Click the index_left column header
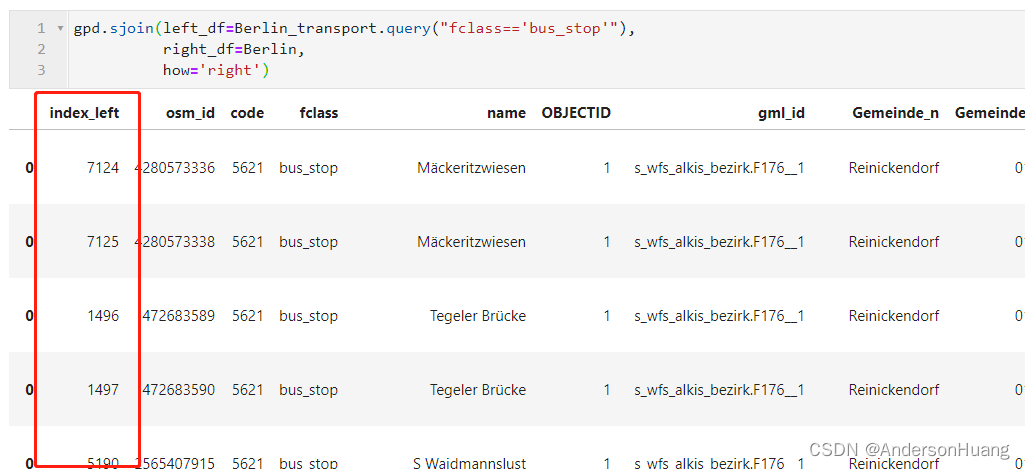This screenshot has height=469, width=1025. 84,113
